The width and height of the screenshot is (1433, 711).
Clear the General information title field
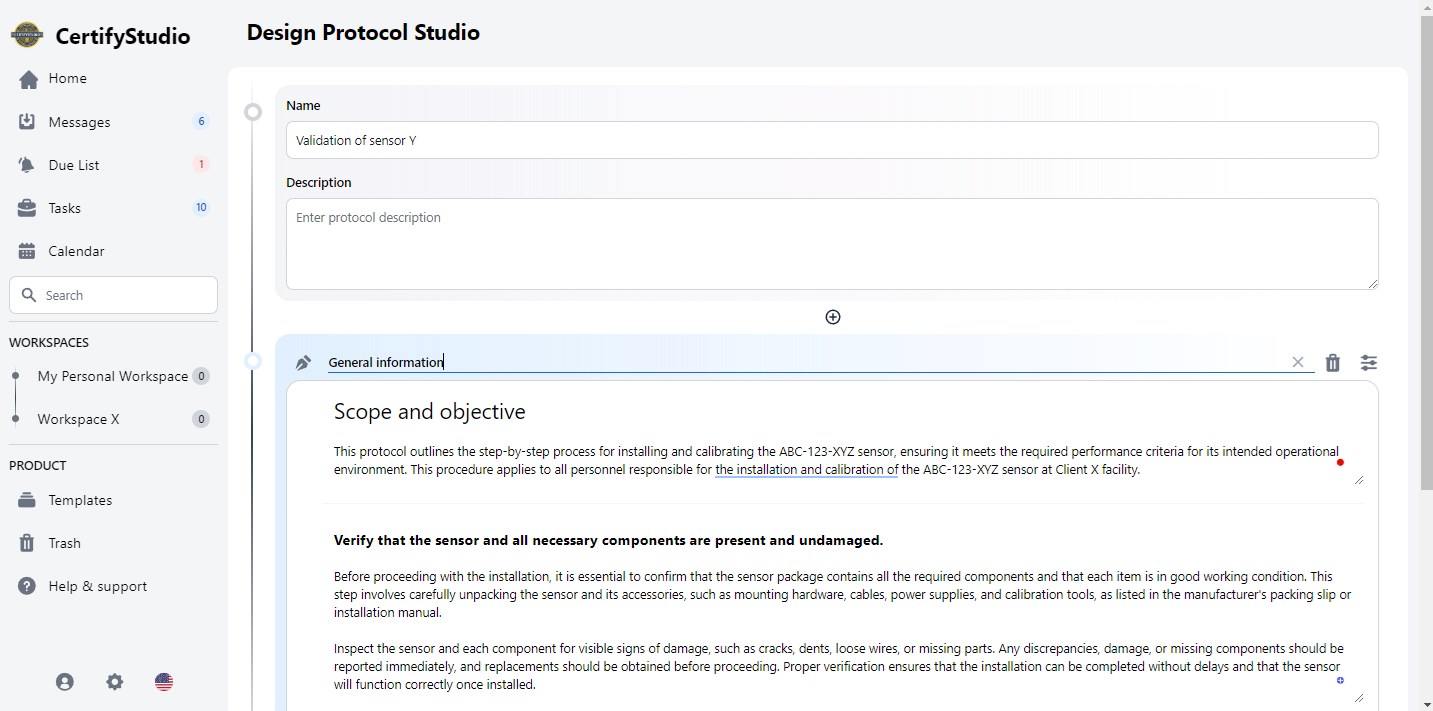[x=1297, y=362]
